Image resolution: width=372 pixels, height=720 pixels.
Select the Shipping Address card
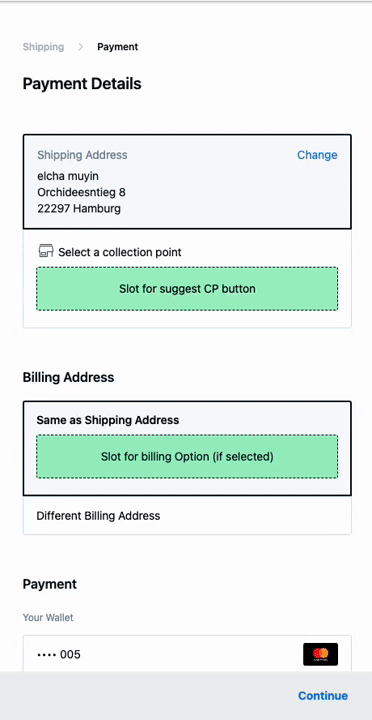[187, 182]
